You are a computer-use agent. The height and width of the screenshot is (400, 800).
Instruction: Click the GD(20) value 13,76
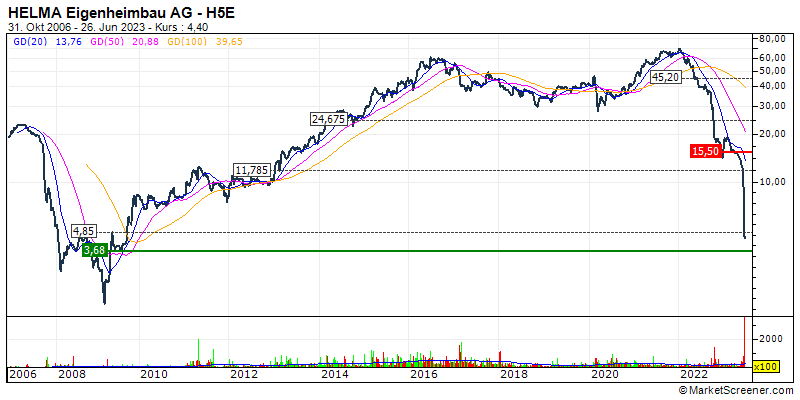click(70, 42)
